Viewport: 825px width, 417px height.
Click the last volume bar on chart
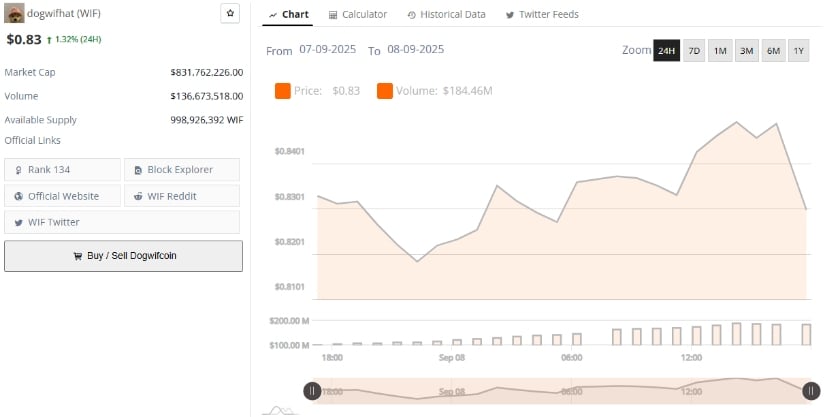(x=806, y=334)
